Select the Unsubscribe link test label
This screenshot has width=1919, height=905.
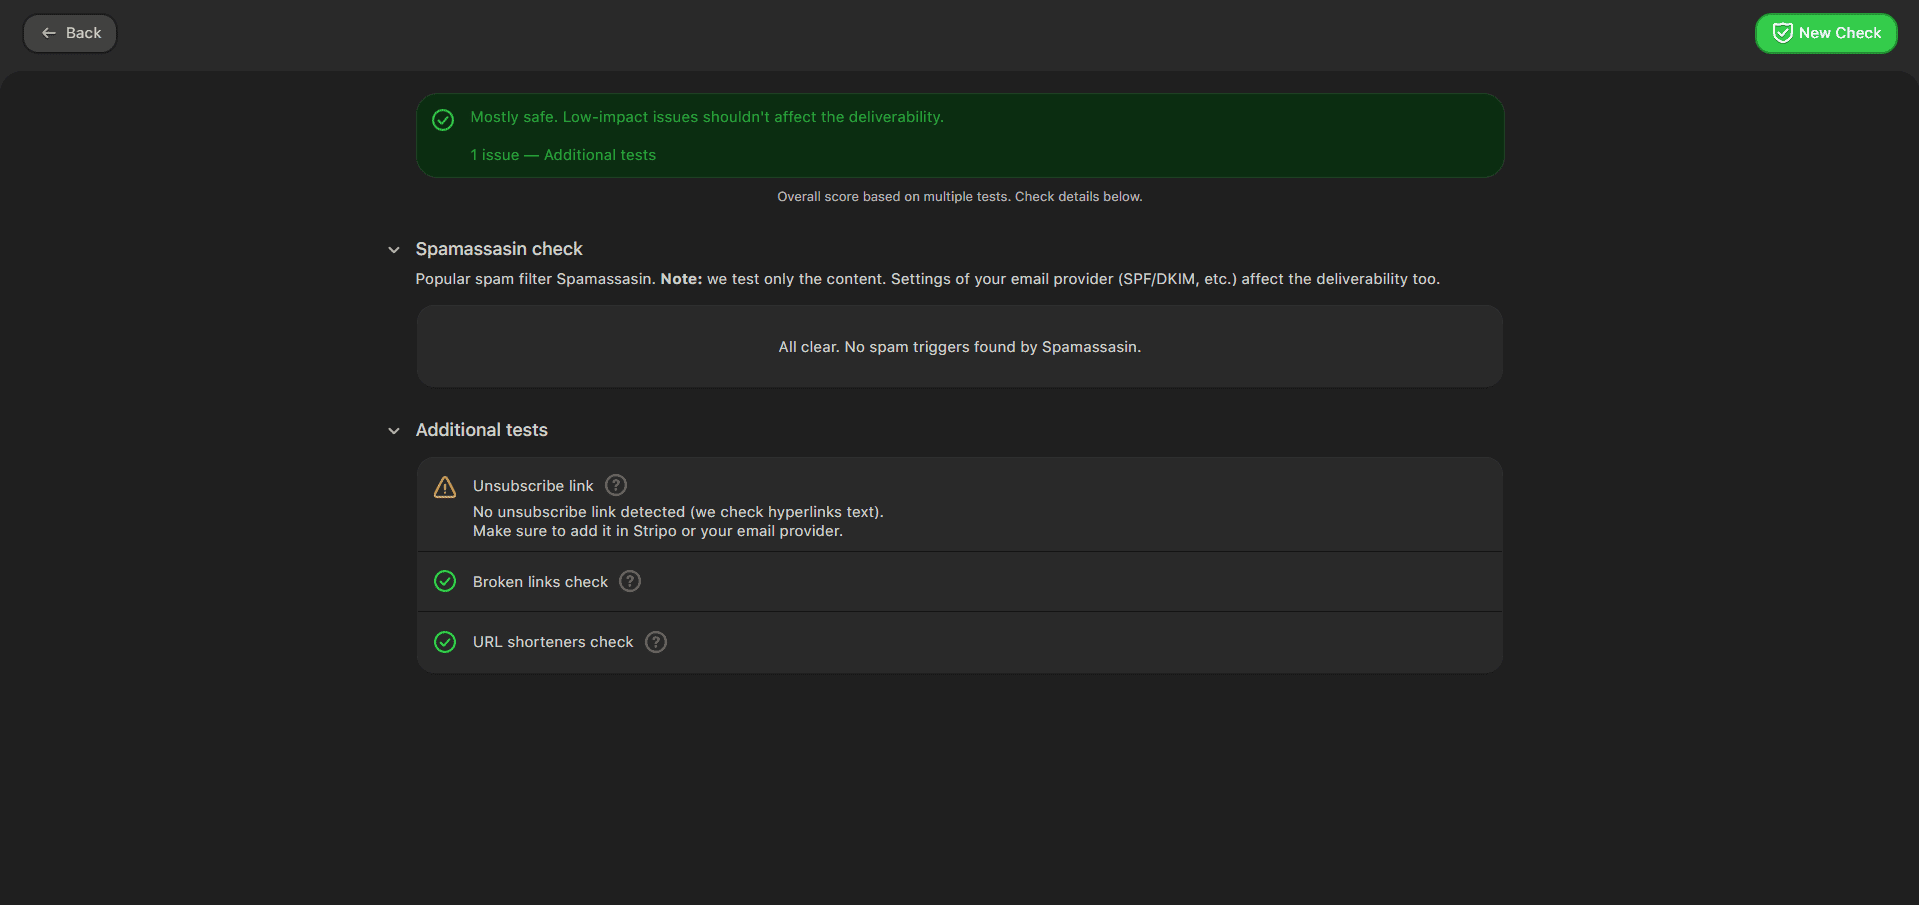coord(533,486)
